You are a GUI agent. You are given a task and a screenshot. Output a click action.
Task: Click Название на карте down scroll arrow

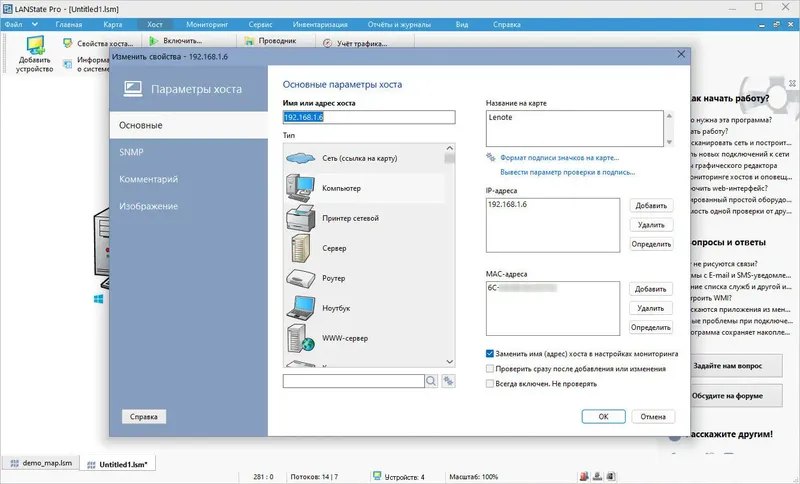tap(669, 142)
